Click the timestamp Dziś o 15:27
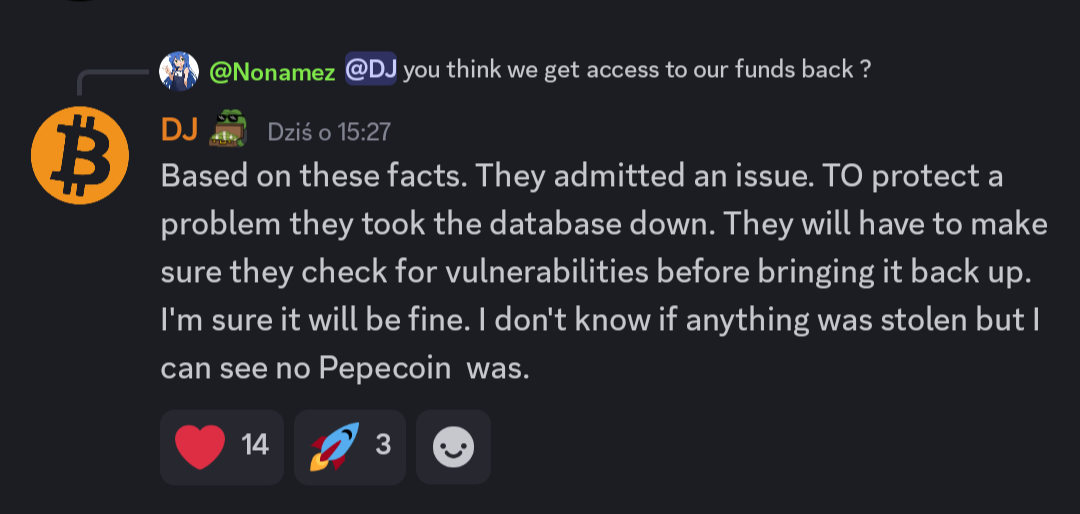This screenshot has height=514, width=1080. click(329, 131)
